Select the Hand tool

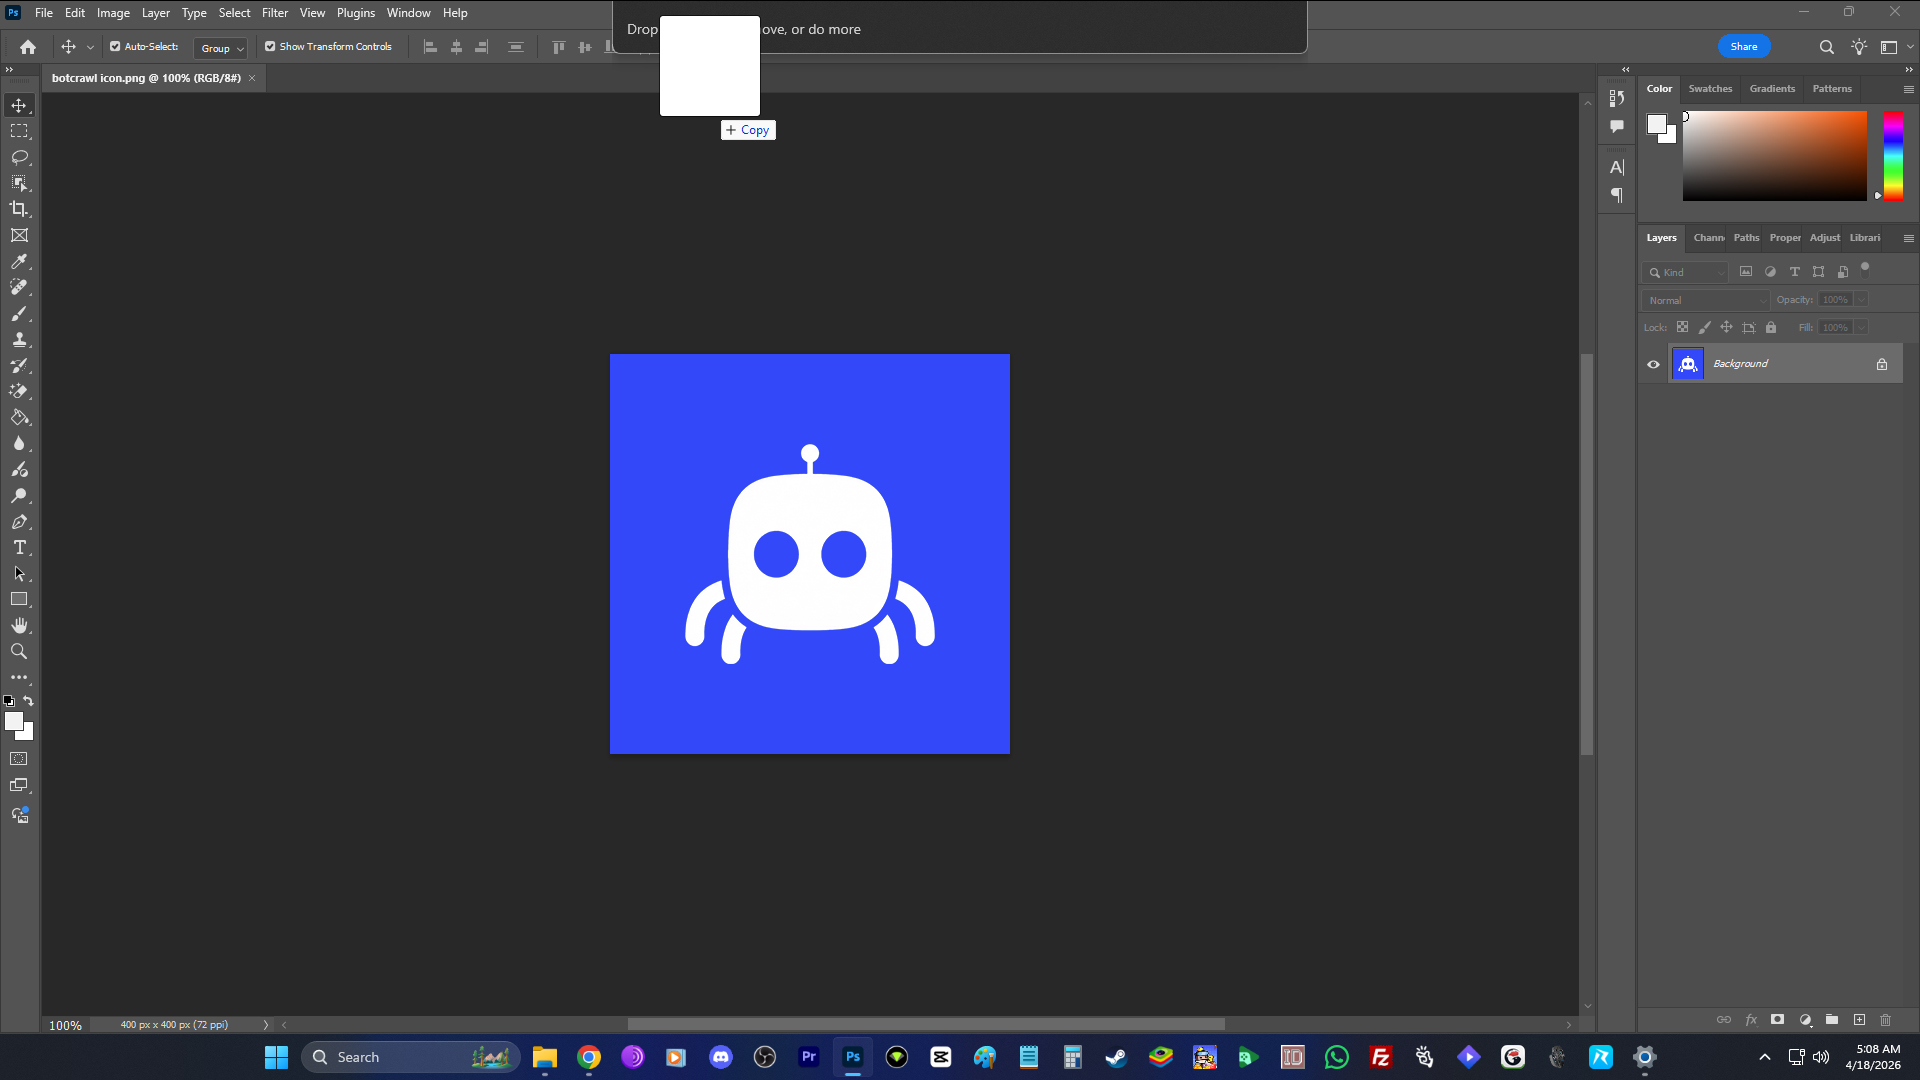(19, 626)
